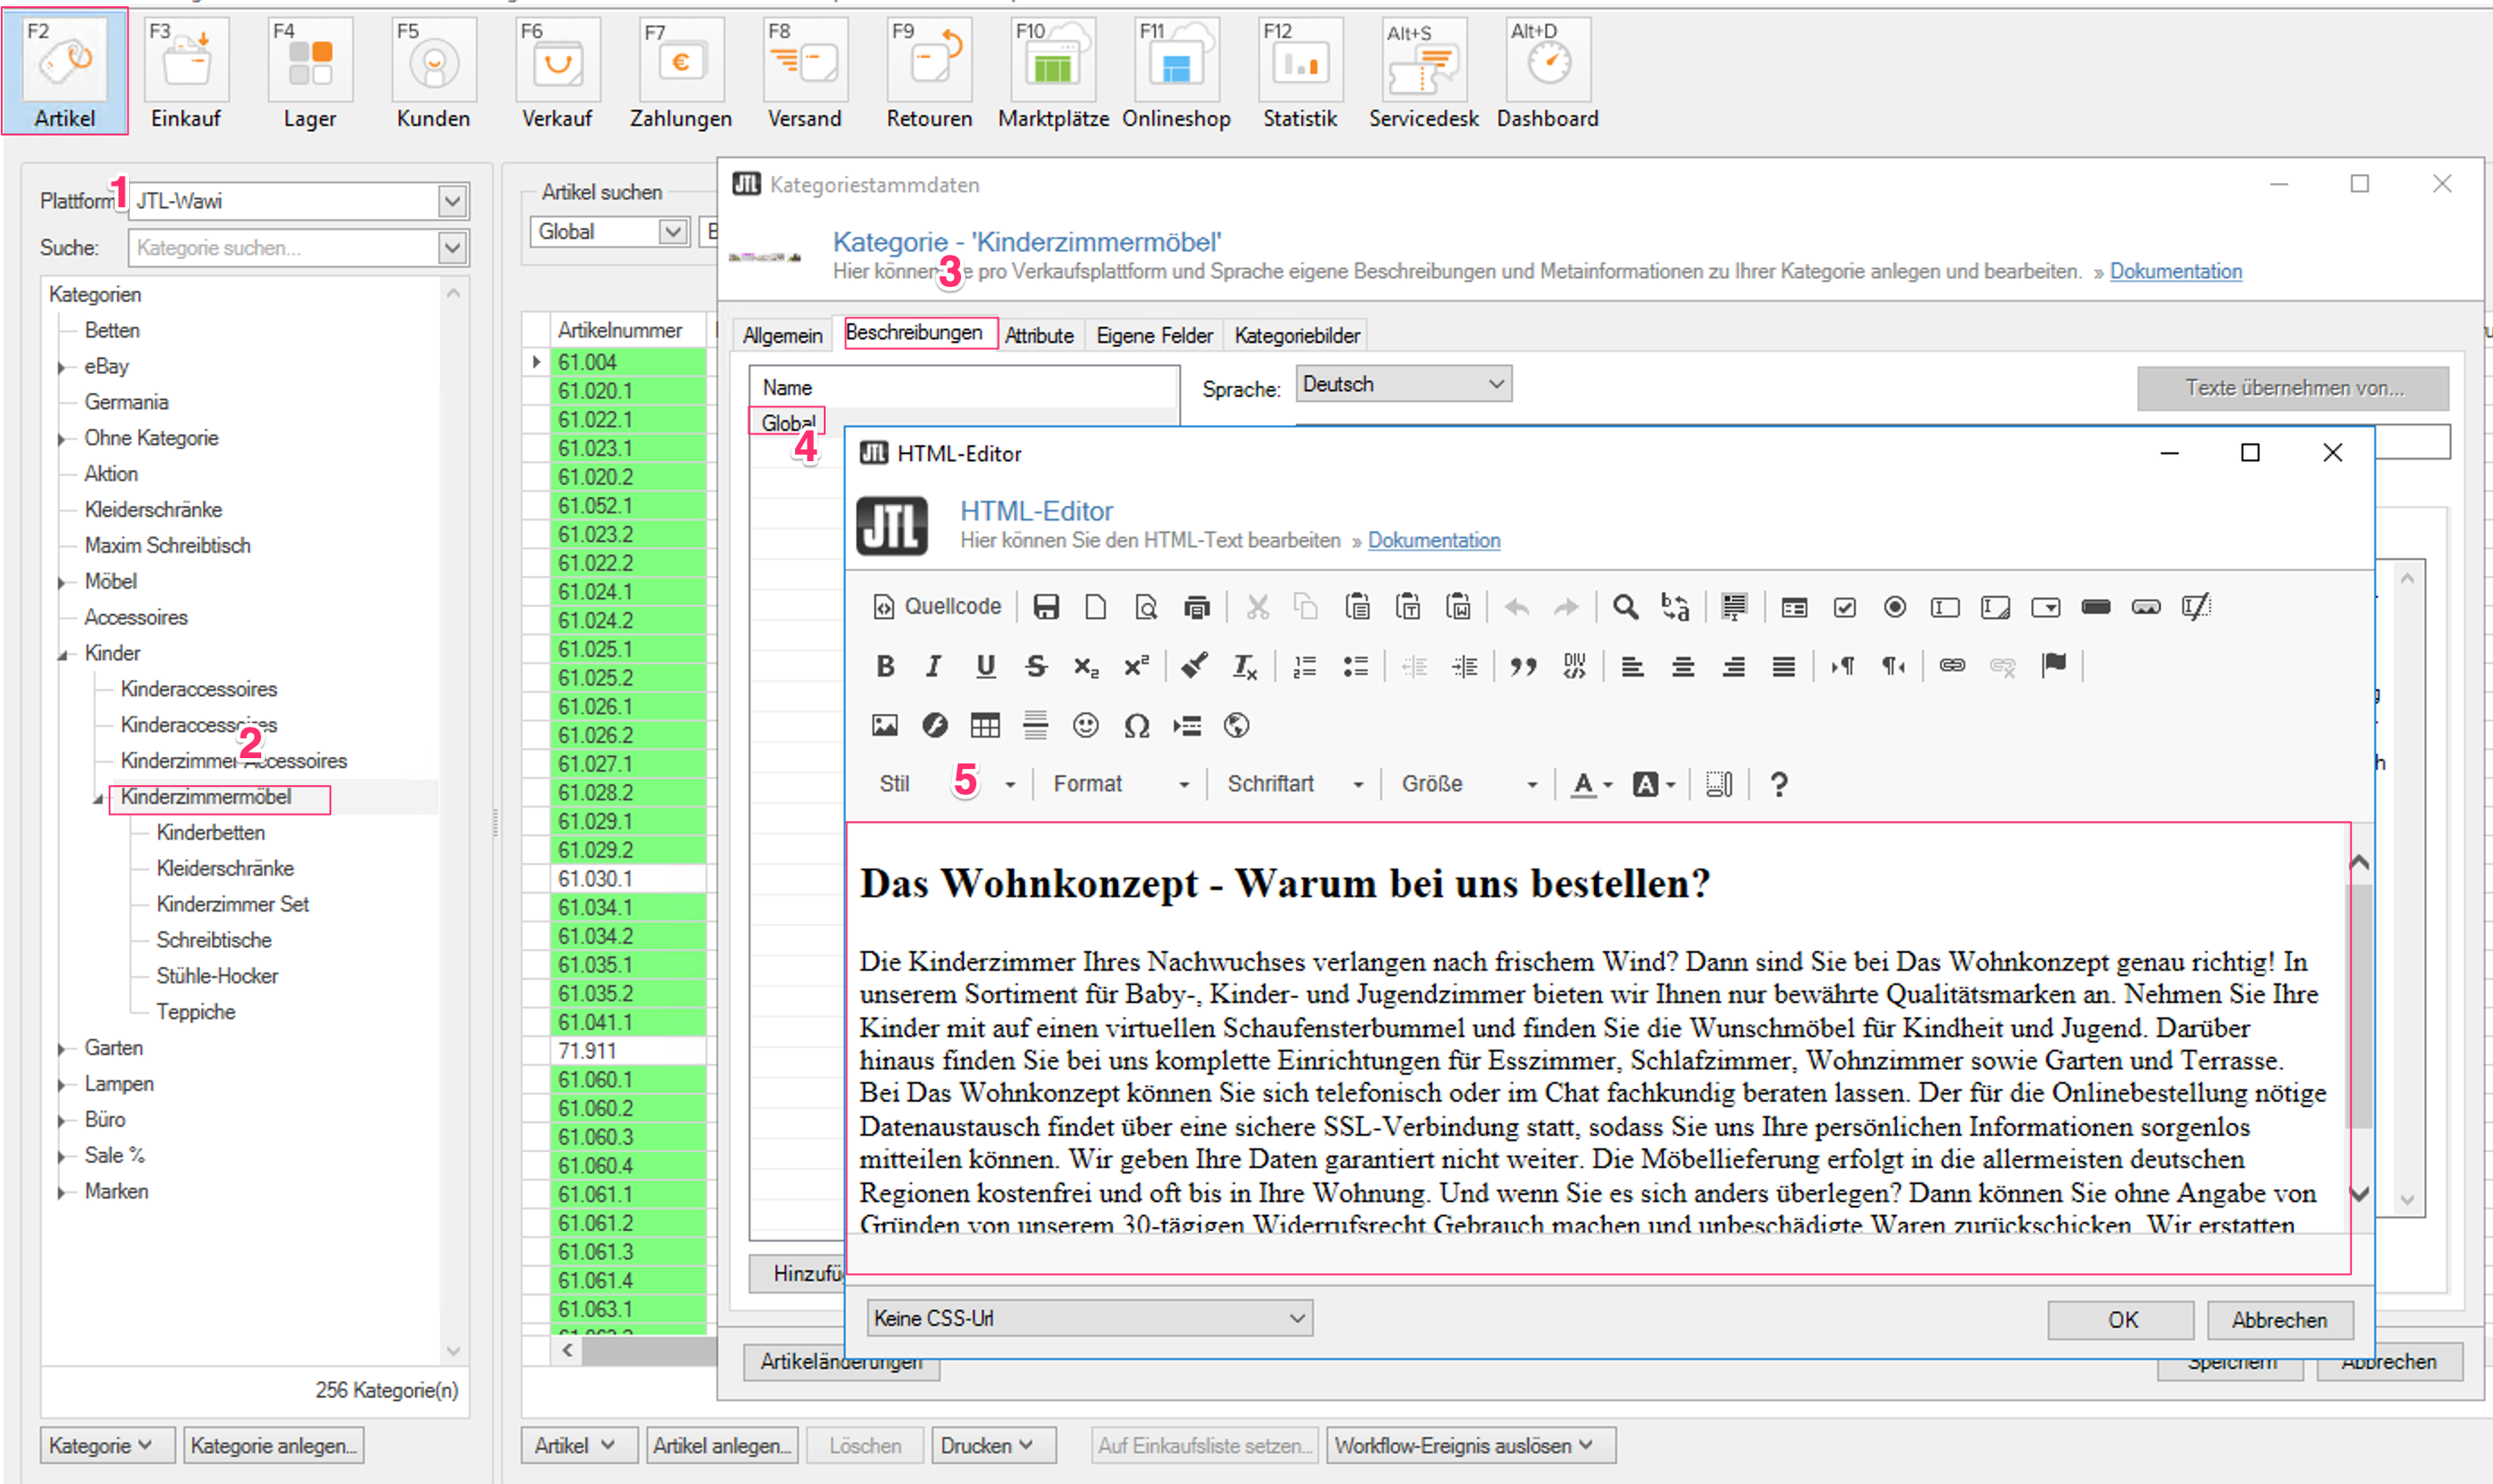This screenshot has width=2493, height=1484.
Task: Select Kinderbetten in category tree
Action: [210, 832]
